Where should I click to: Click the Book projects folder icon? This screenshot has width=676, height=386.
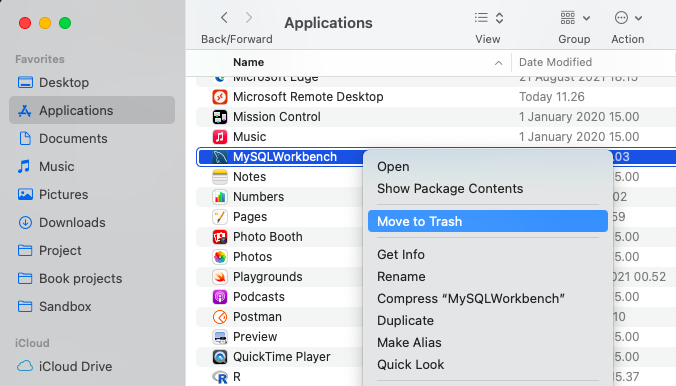25,278
